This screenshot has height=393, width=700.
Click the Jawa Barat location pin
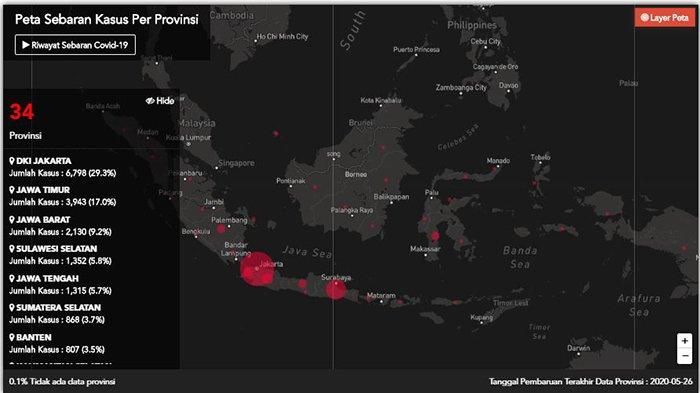[12, 220]
